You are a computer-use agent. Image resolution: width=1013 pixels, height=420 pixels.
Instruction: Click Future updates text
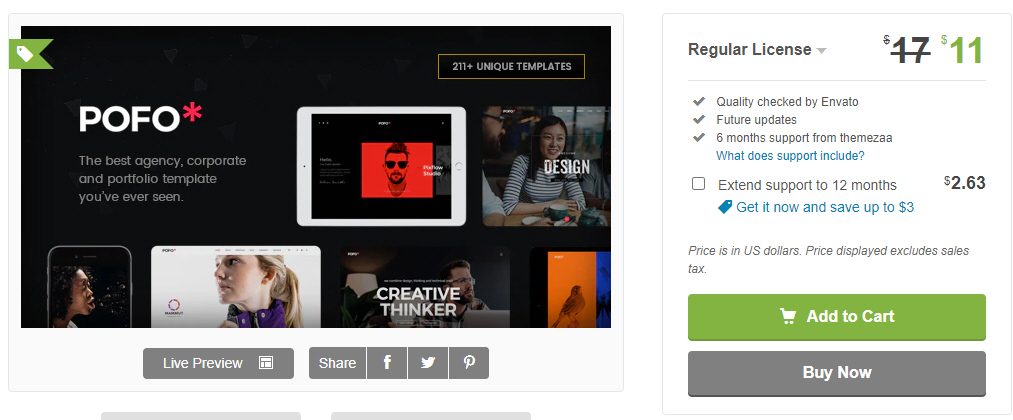point(756,120)
